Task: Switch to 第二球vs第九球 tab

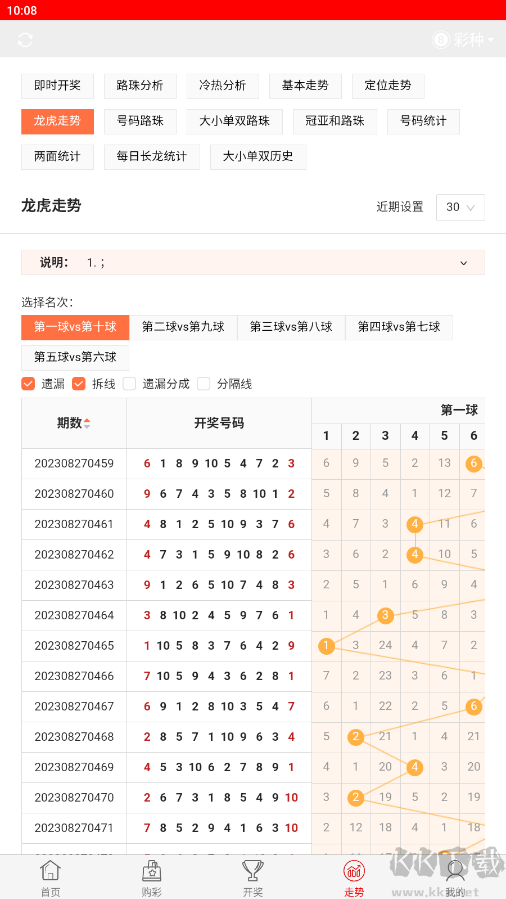Action: click(183, 327)
